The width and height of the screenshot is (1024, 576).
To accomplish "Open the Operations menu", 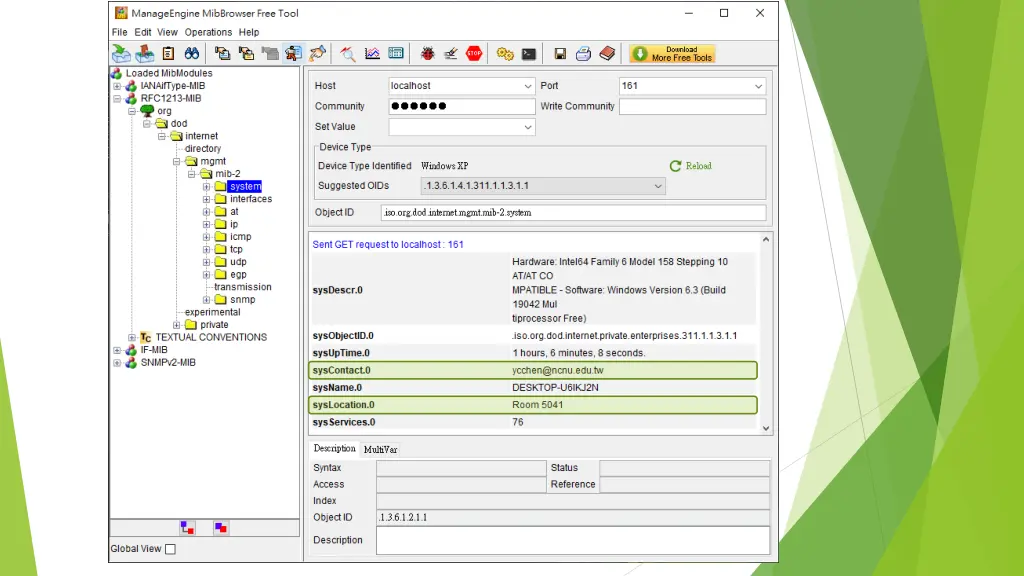I will click(208, 32).
